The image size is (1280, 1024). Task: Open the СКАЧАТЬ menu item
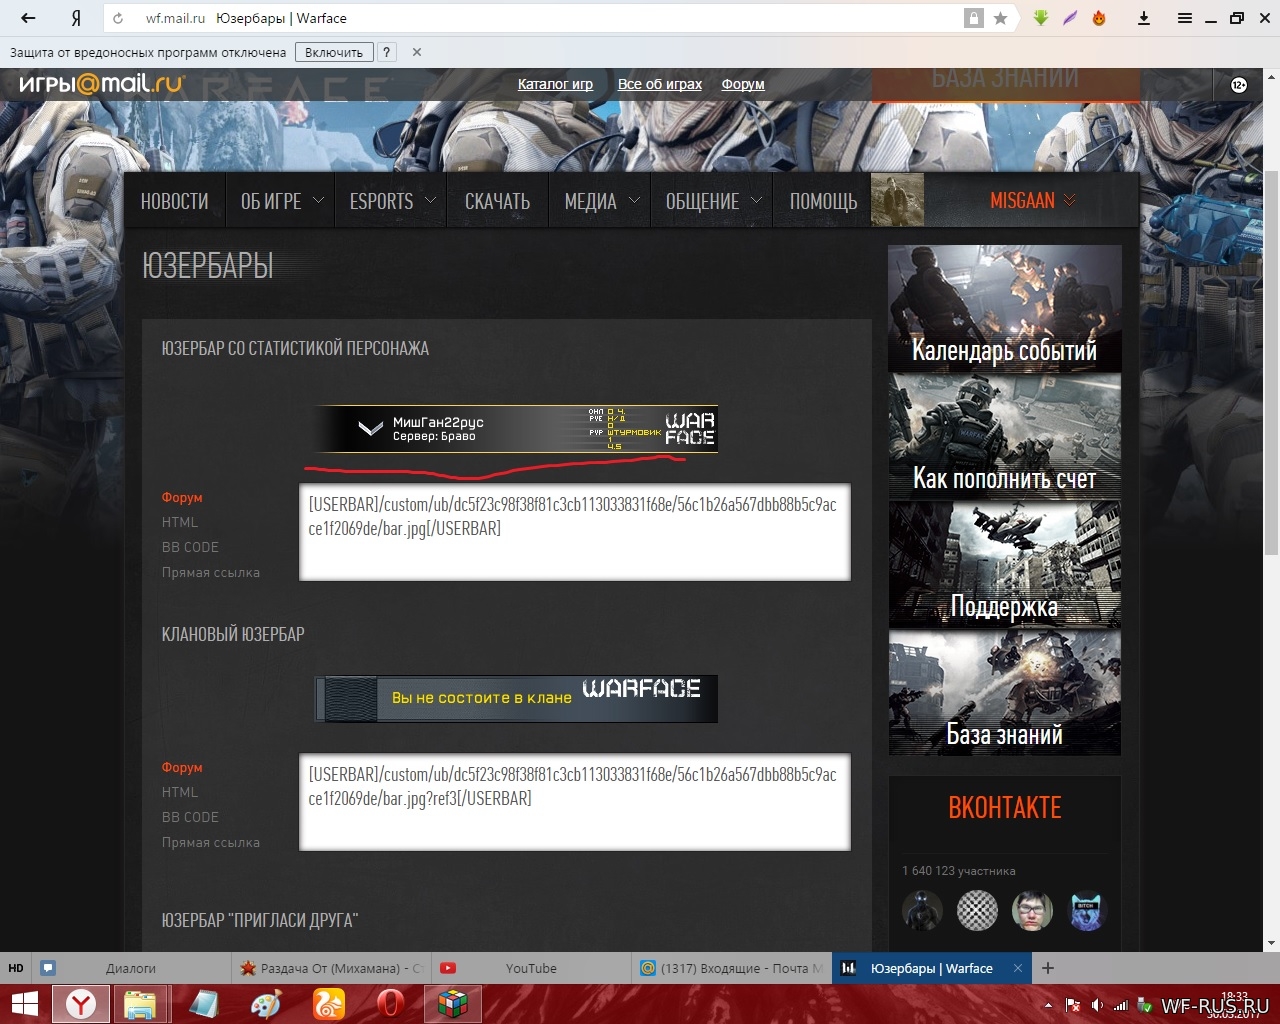[497, 201]
